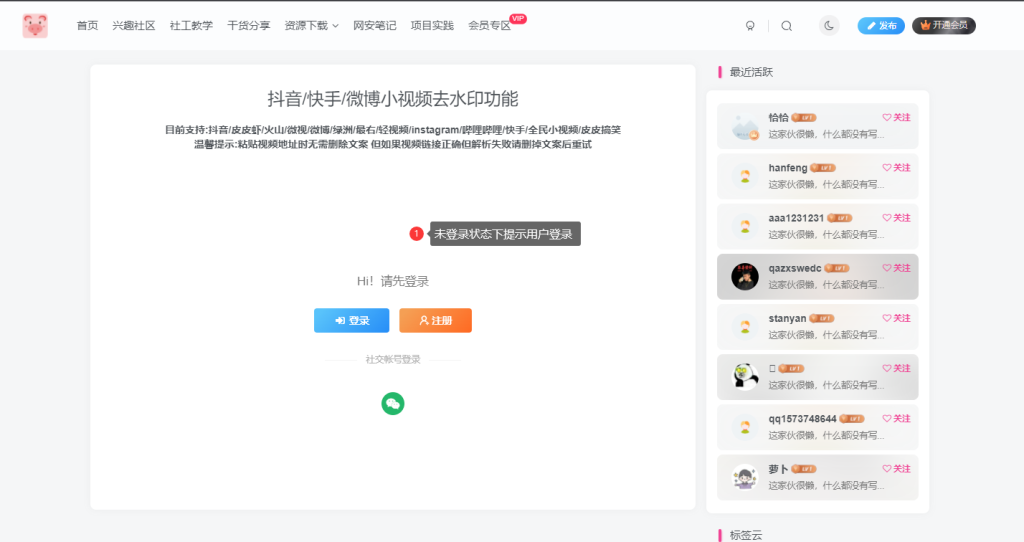Open the search magnifier icon
1024x542 pixels.
coord(786,25)
